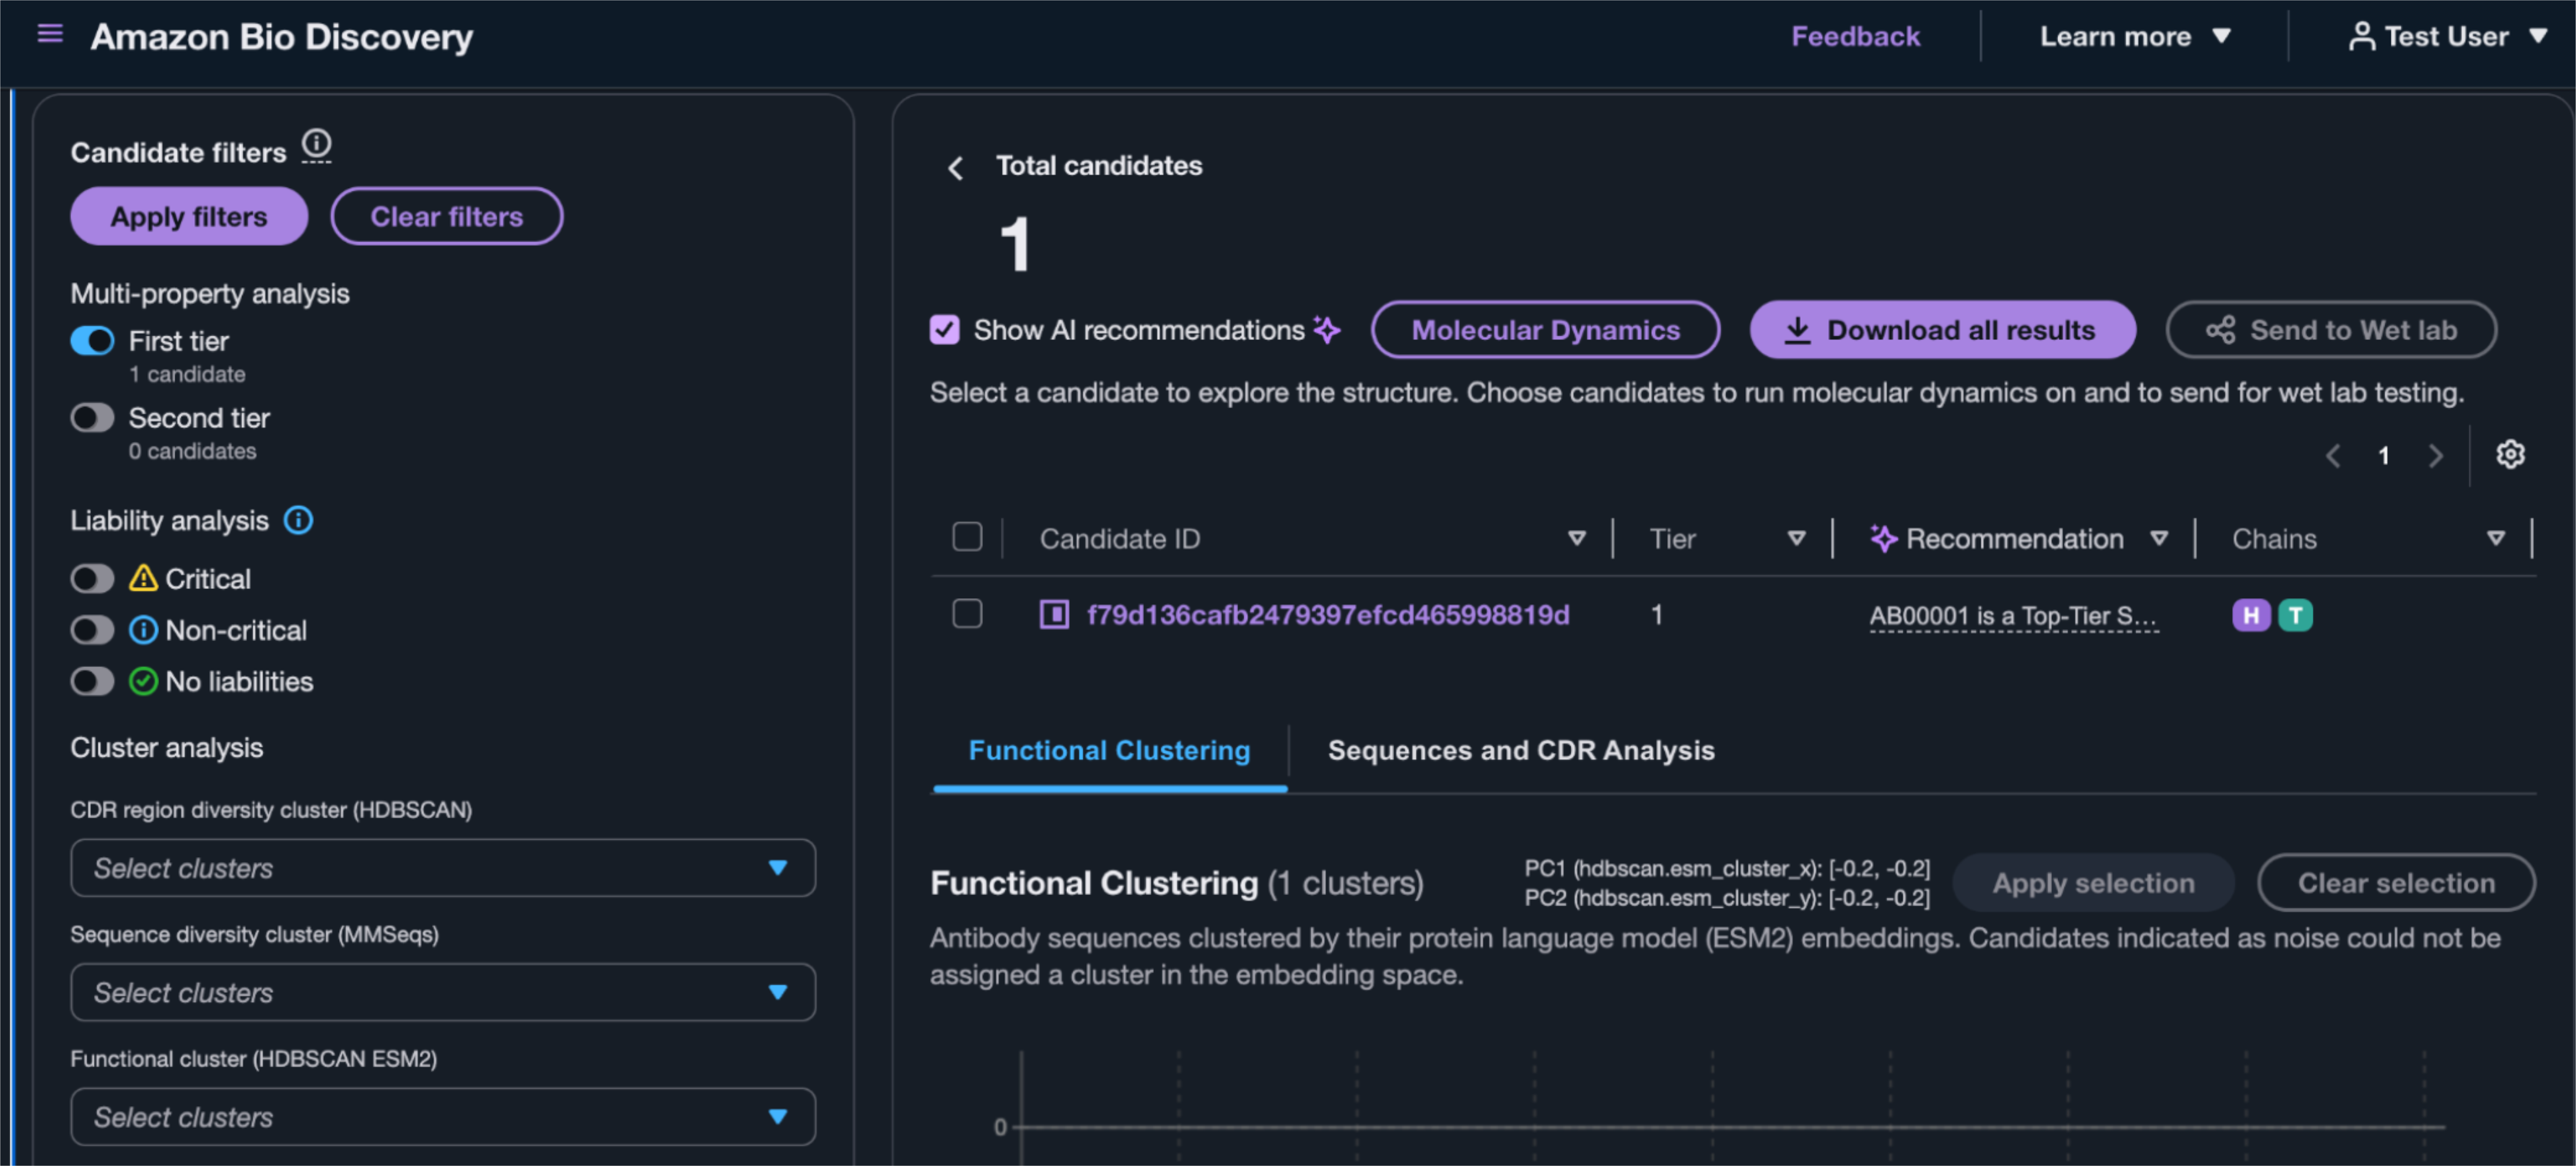Screen dimensions: 2576x1166
Task: Click the AI sparkle icon beside Show AI recommendations
Action: 1327,330
